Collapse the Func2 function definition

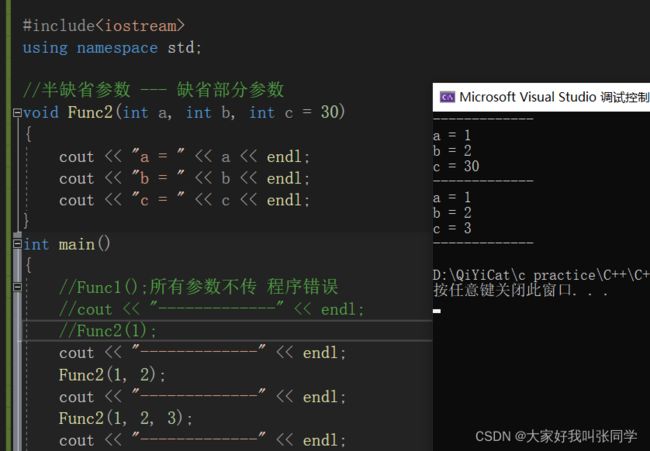click(17, 112)
